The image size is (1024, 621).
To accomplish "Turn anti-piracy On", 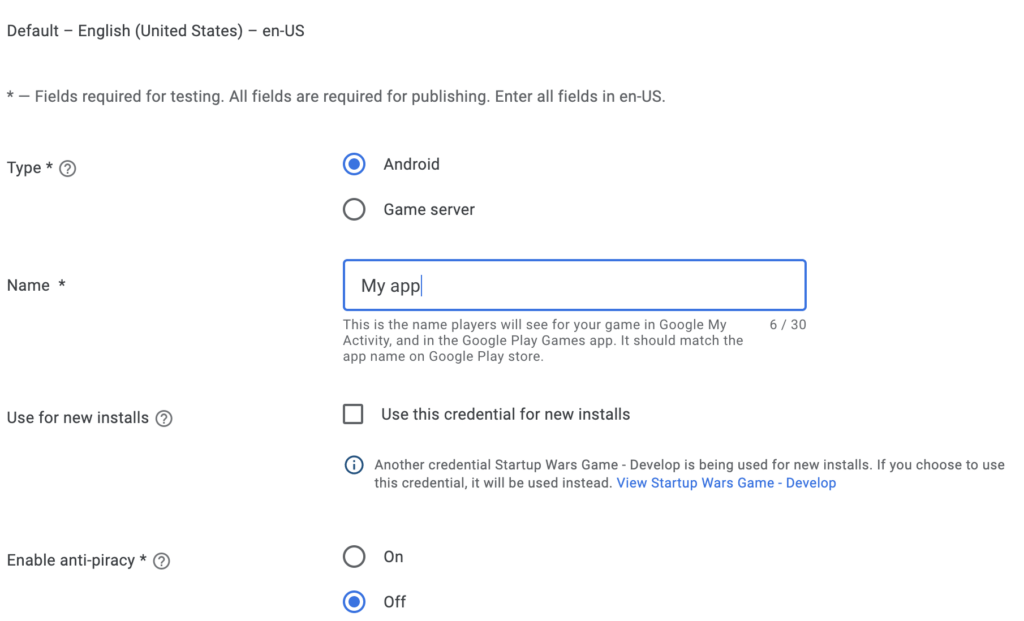I will pos(354,557).
